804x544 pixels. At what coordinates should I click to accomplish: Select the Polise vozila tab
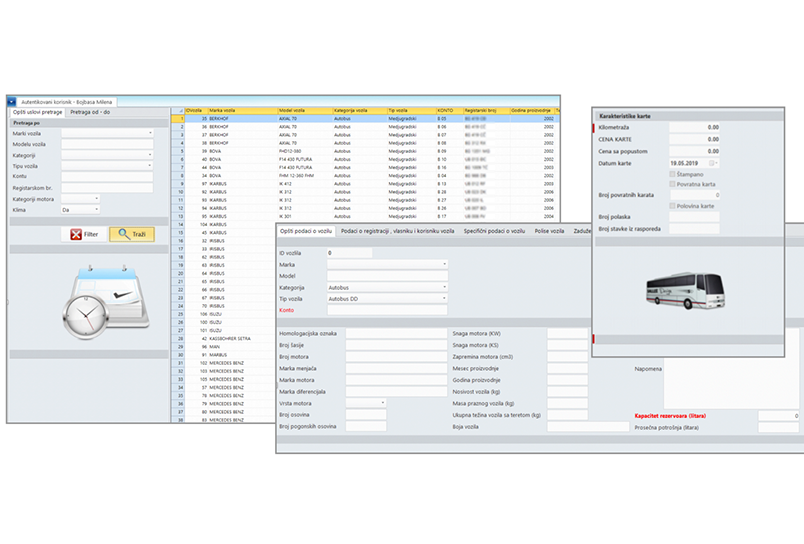coord(549,231)
